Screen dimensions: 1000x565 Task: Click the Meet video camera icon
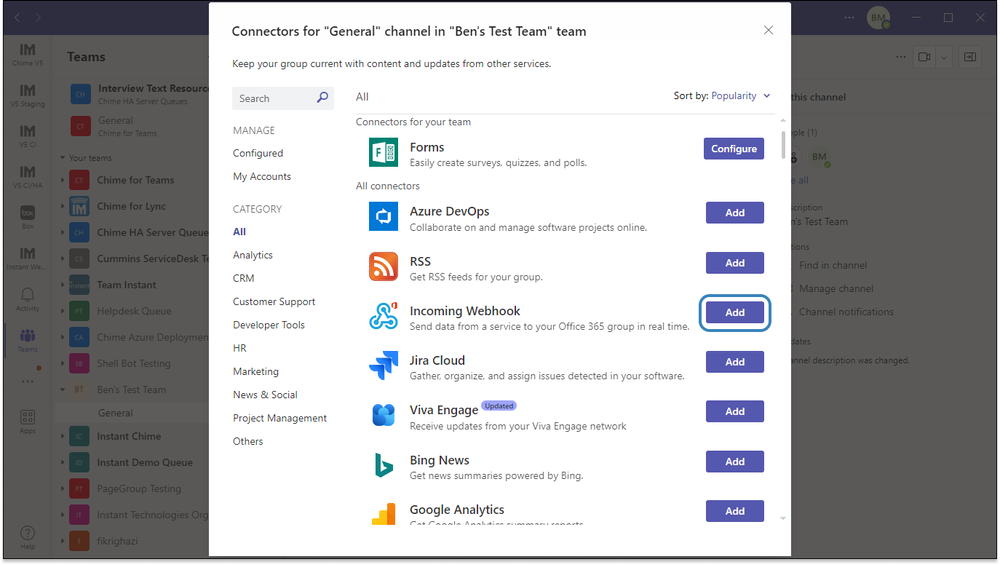click(x=923, y=57)
